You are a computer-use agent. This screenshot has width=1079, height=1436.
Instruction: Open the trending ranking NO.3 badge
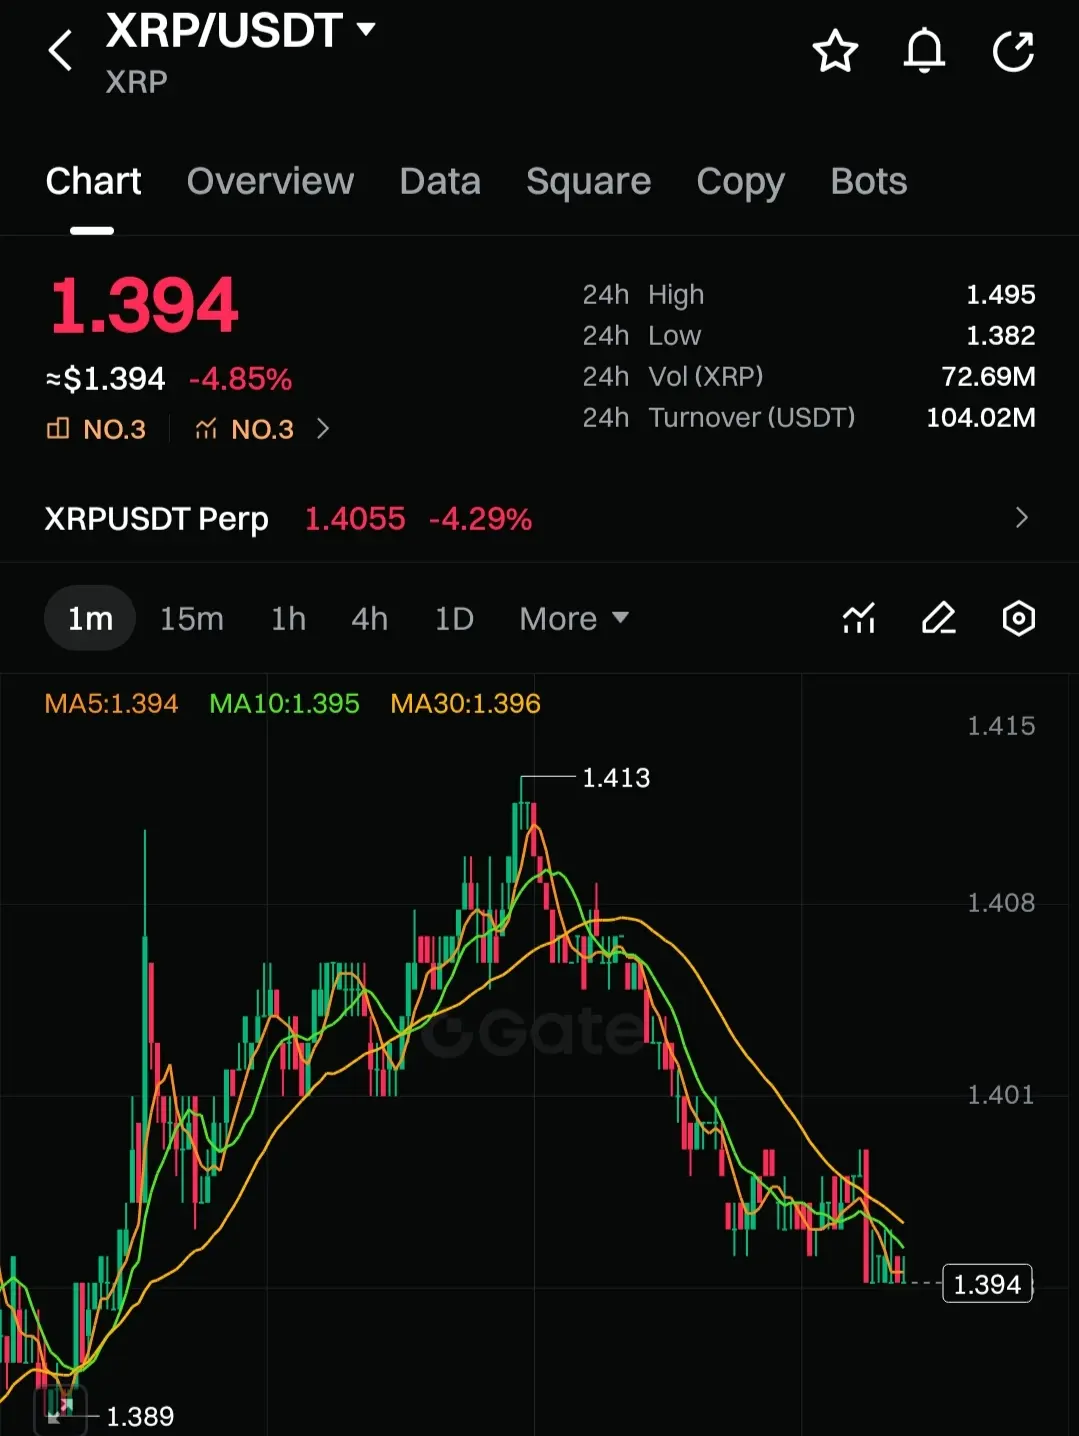(244, 429)
